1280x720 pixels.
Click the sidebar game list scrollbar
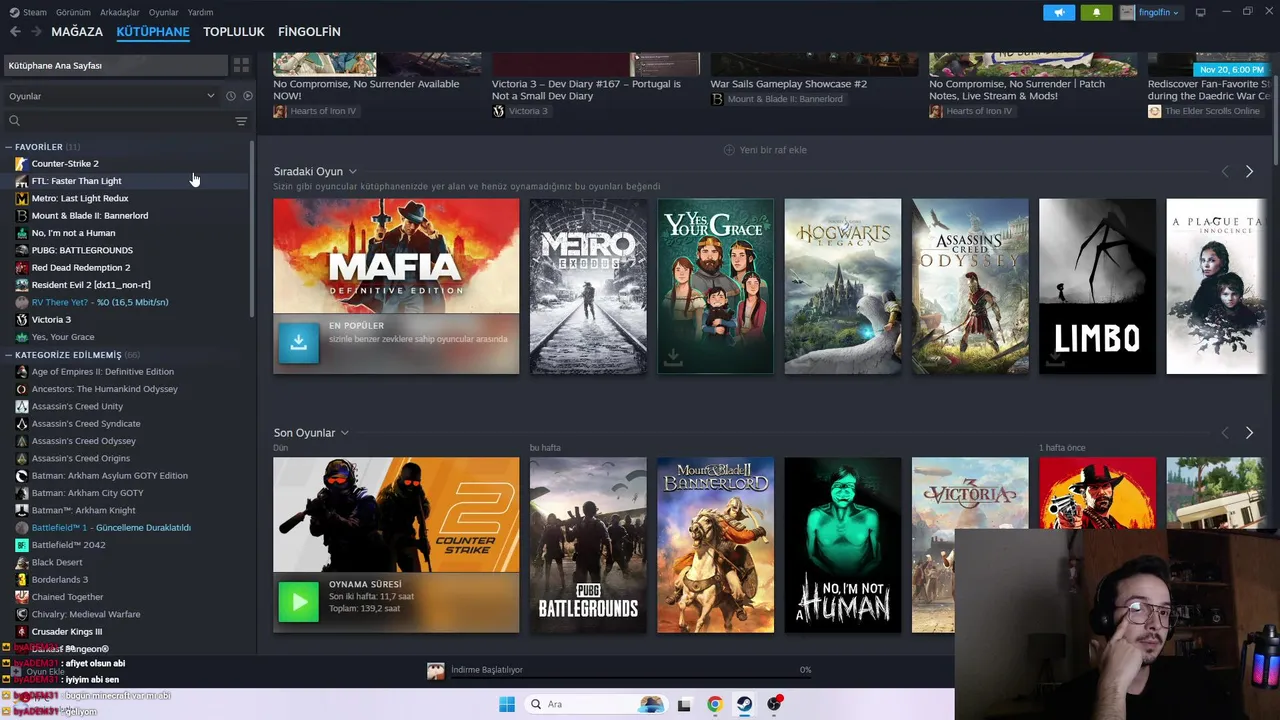coord(252,230)
